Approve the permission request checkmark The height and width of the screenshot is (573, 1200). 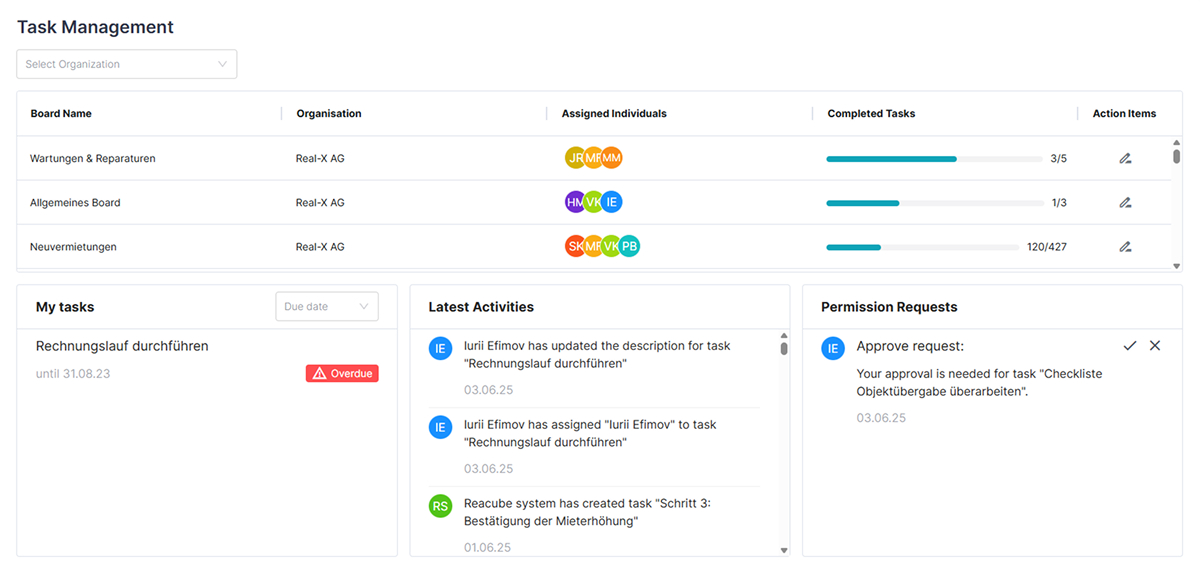coord(1130,345)
